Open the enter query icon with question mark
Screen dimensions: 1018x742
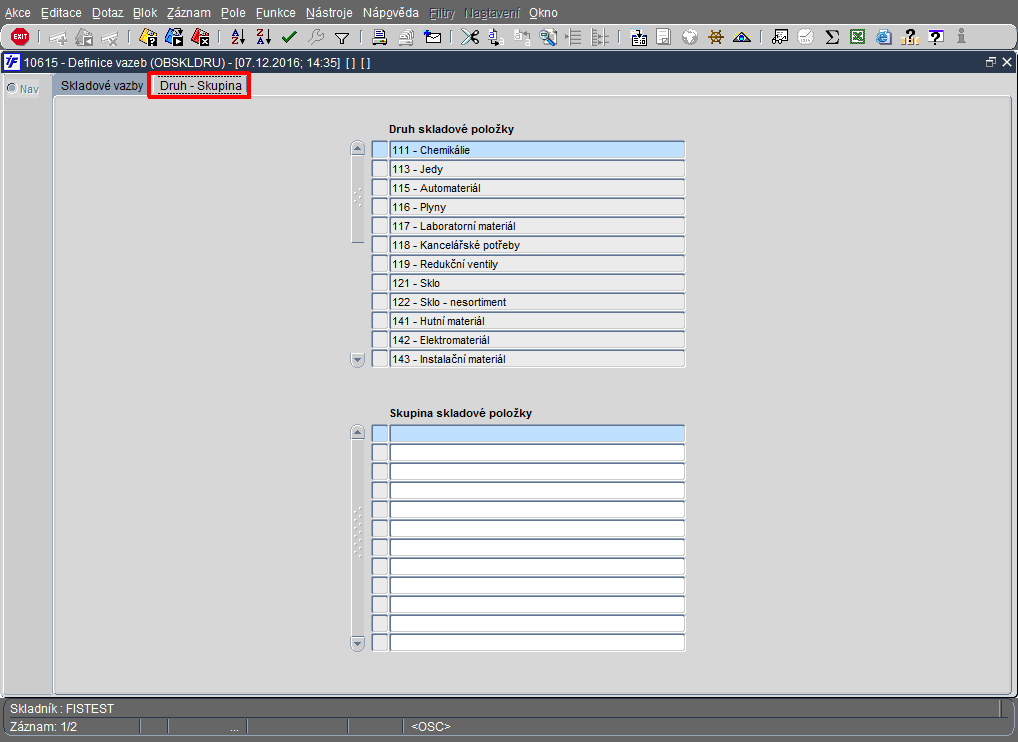coord(148,37)
